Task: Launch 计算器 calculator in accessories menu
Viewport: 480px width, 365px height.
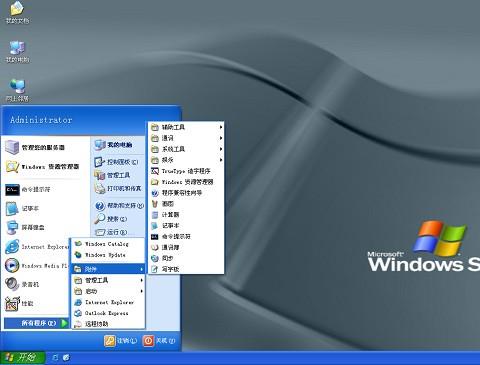Action: tap(186, 215)
